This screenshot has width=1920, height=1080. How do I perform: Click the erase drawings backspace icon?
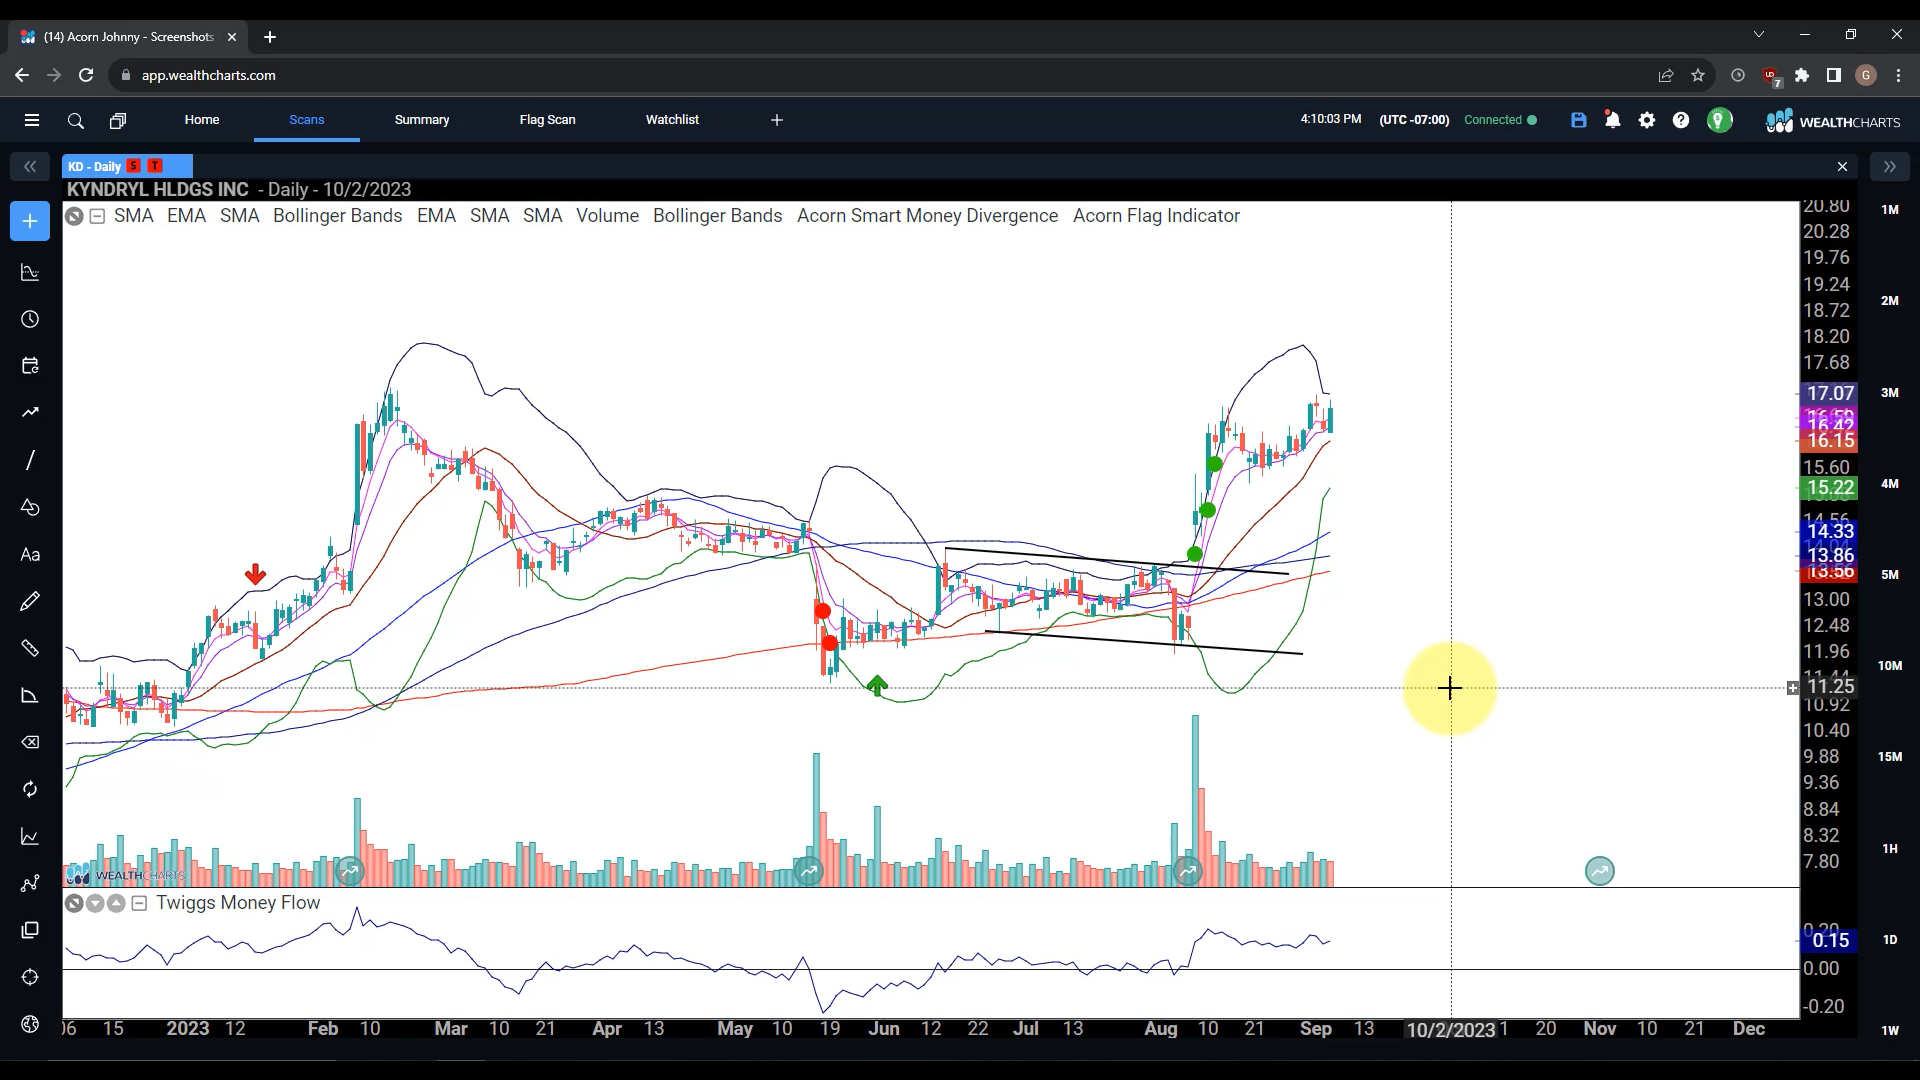pos(30,742)
